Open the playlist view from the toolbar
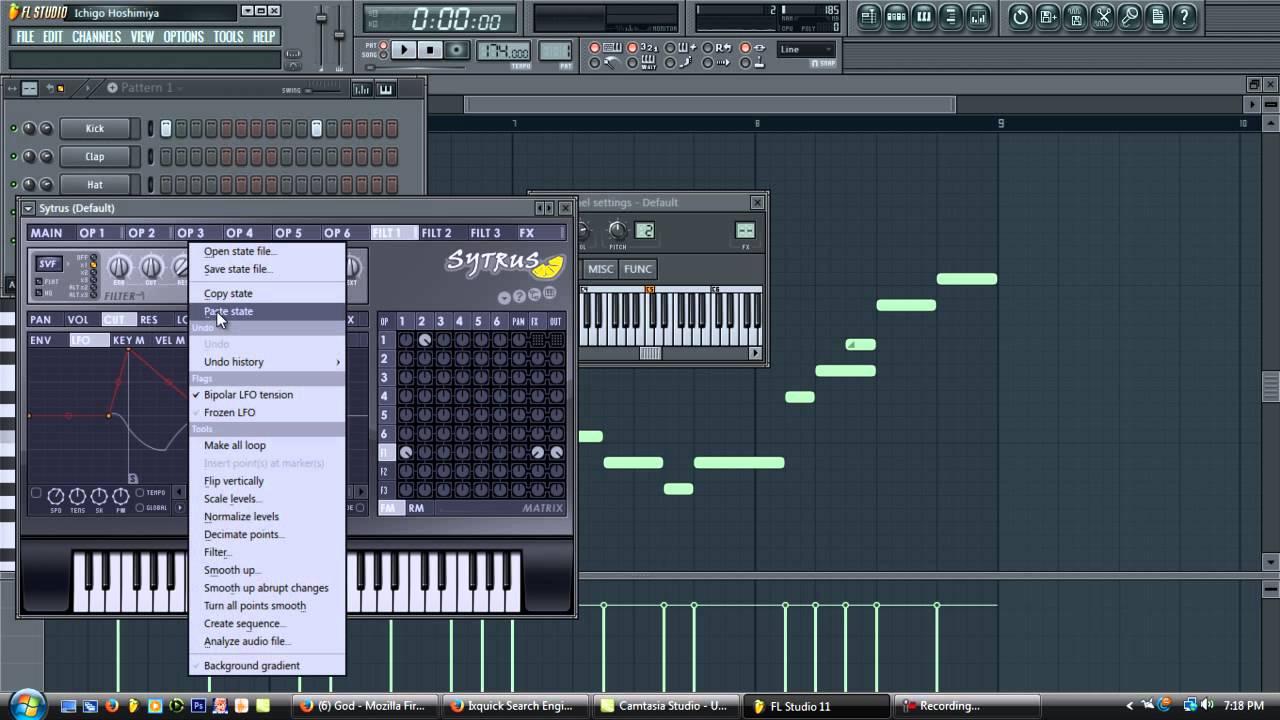The height and width of the screenshot is (720, 1280). [869, 16]
